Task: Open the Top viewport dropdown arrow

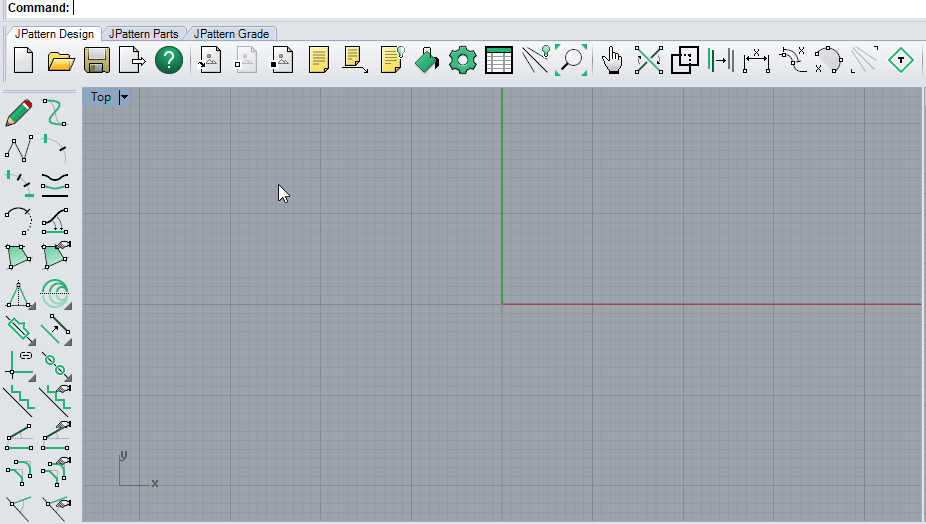Action: pos(124,97)
